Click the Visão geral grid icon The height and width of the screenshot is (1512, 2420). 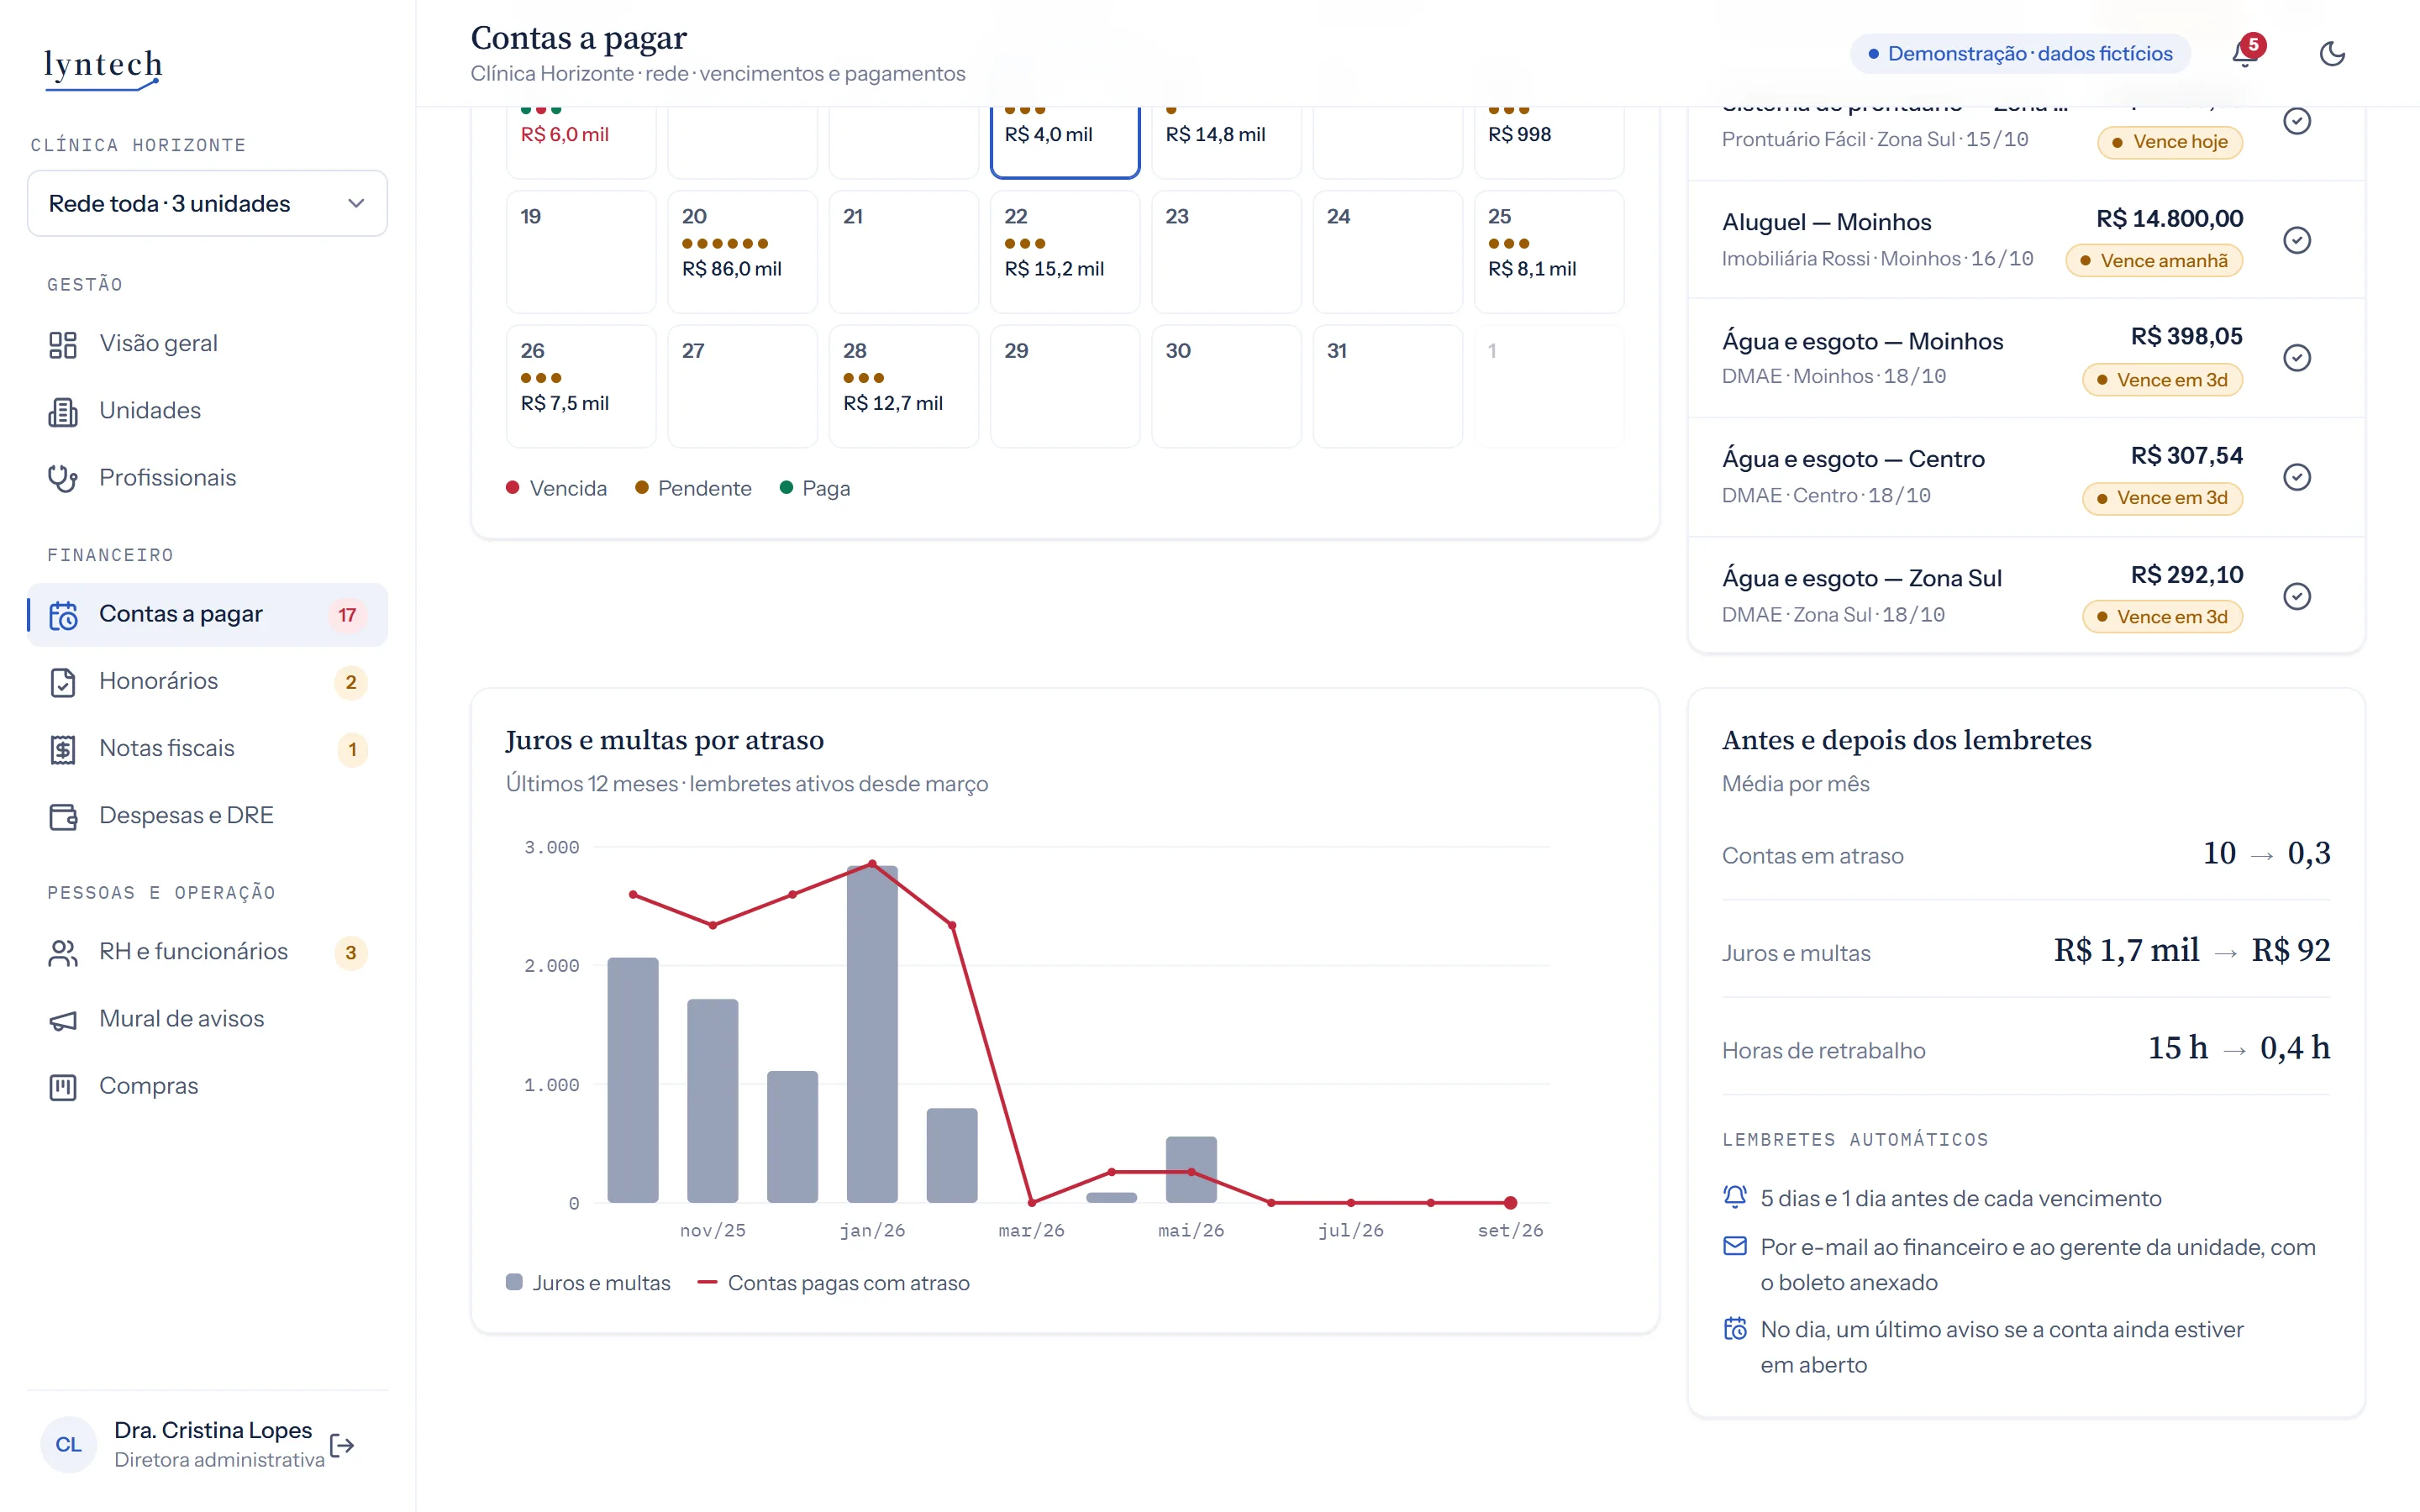point(63,344)
